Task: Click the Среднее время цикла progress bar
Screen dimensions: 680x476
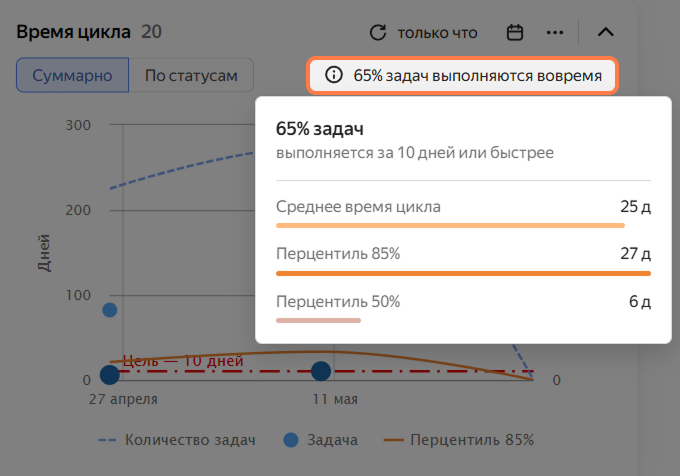Action: click(450, 225)
